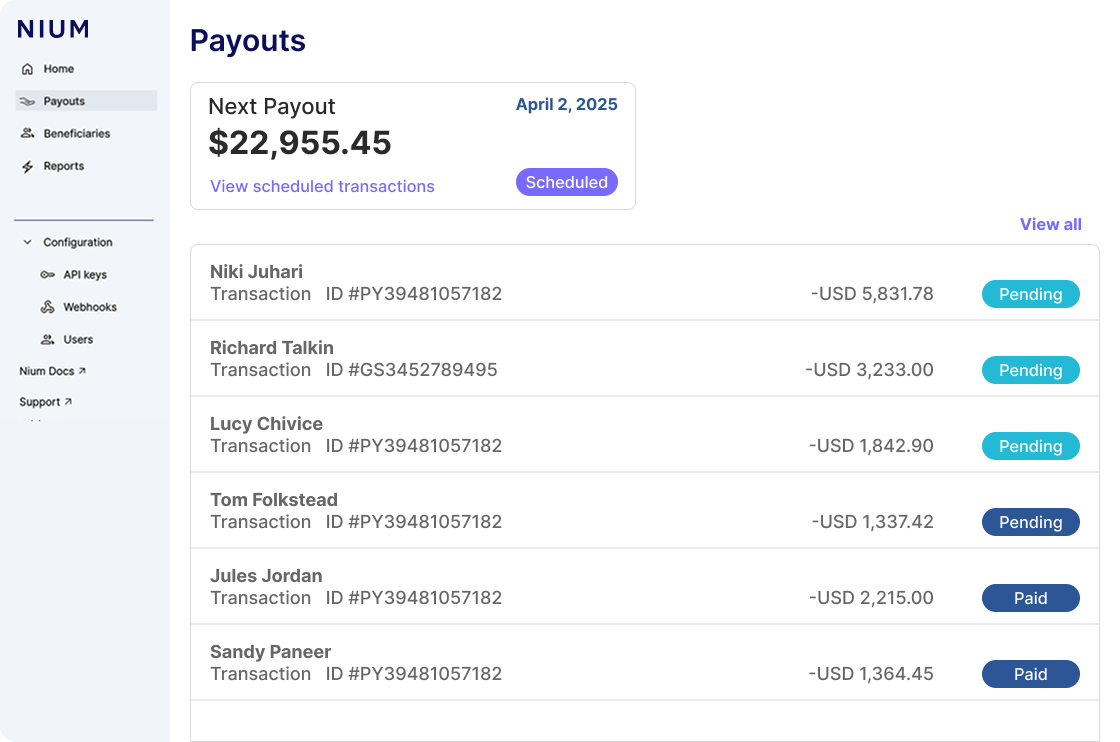Viewport: 1120px width, 742px height.
Task: Click the Beneficiaries person icon
Action: (x=27, y=133)
